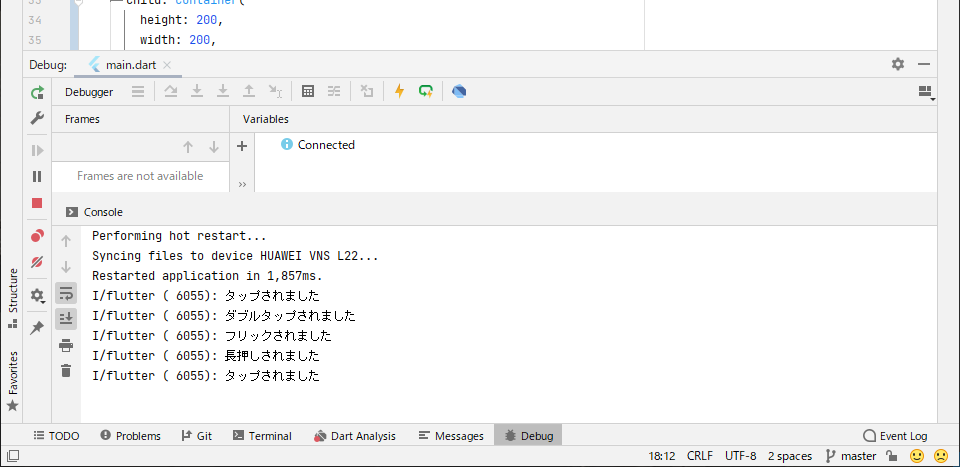
Task: Open Debug panel settings gear
Action: 898,64
